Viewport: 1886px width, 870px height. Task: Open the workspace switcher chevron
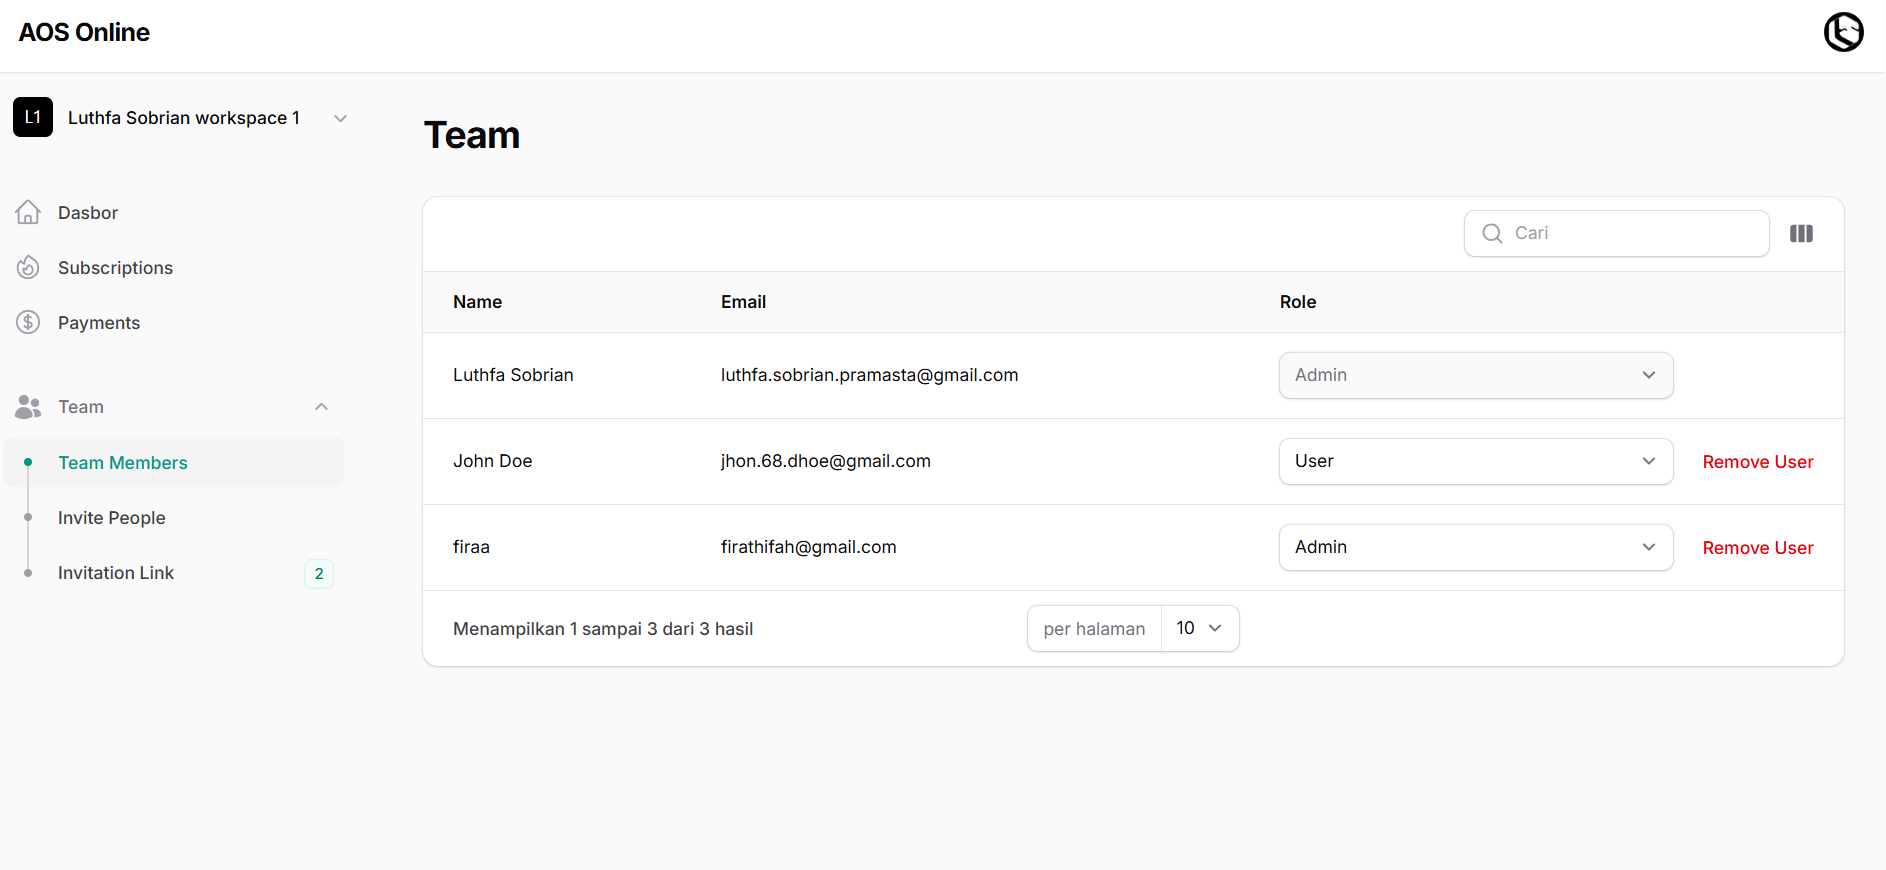tap(340, 118)
